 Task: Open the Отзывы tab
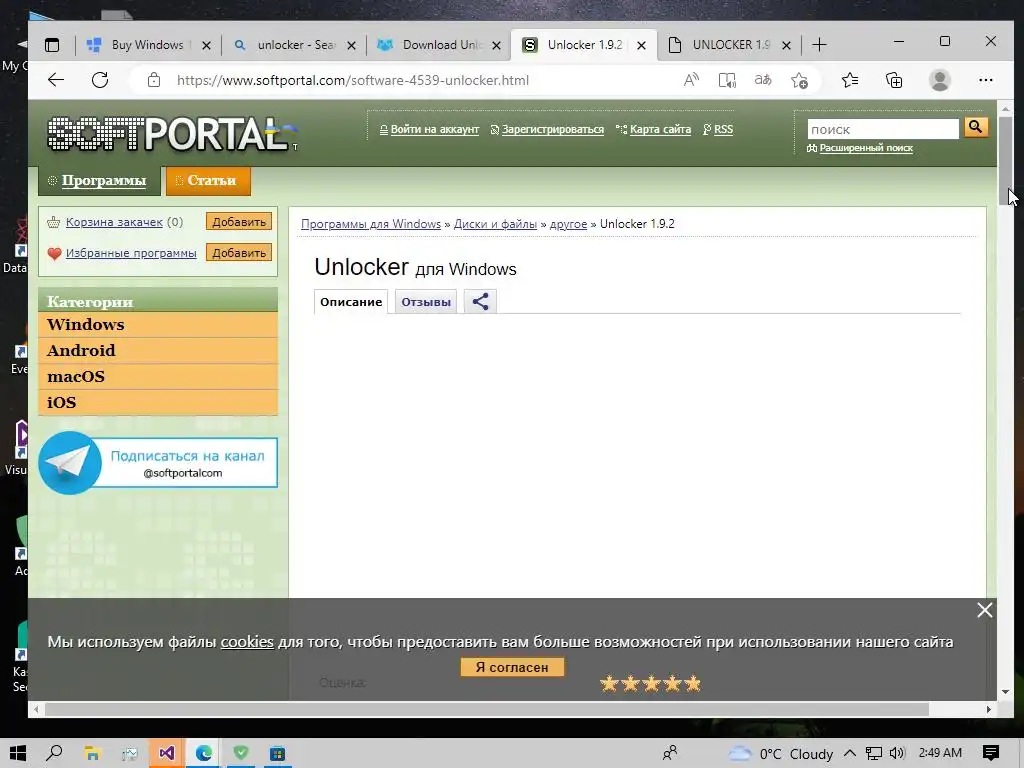[x=426, y=302]
